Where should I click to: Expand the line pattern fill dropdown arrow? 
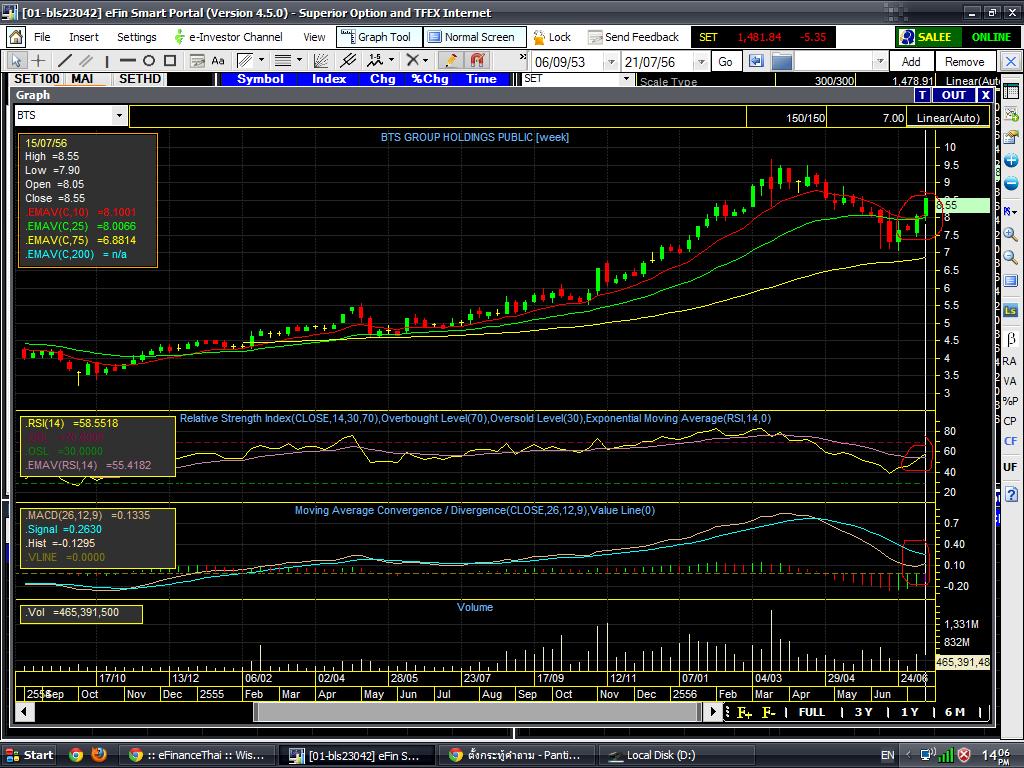[261, 61]
